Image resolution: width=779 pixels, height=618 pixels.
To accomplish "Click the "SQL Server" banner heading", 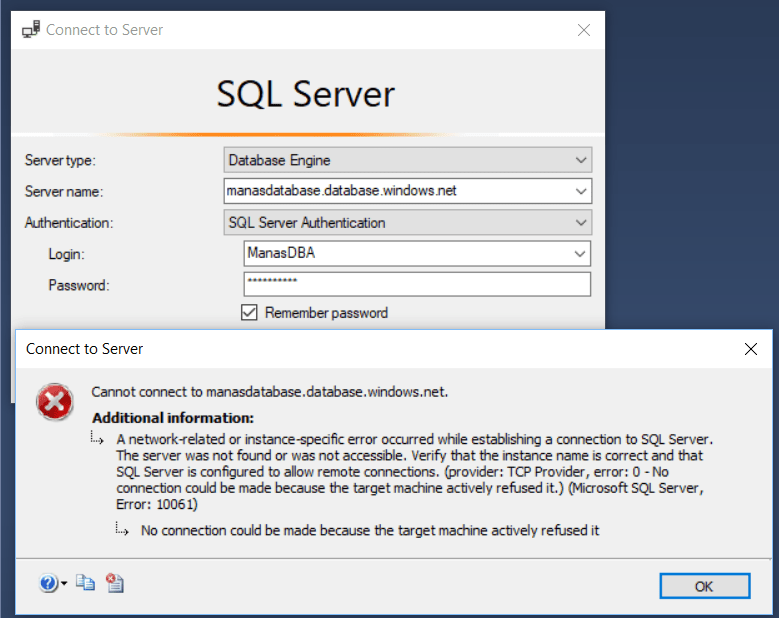I will click(x=306, y=94).
